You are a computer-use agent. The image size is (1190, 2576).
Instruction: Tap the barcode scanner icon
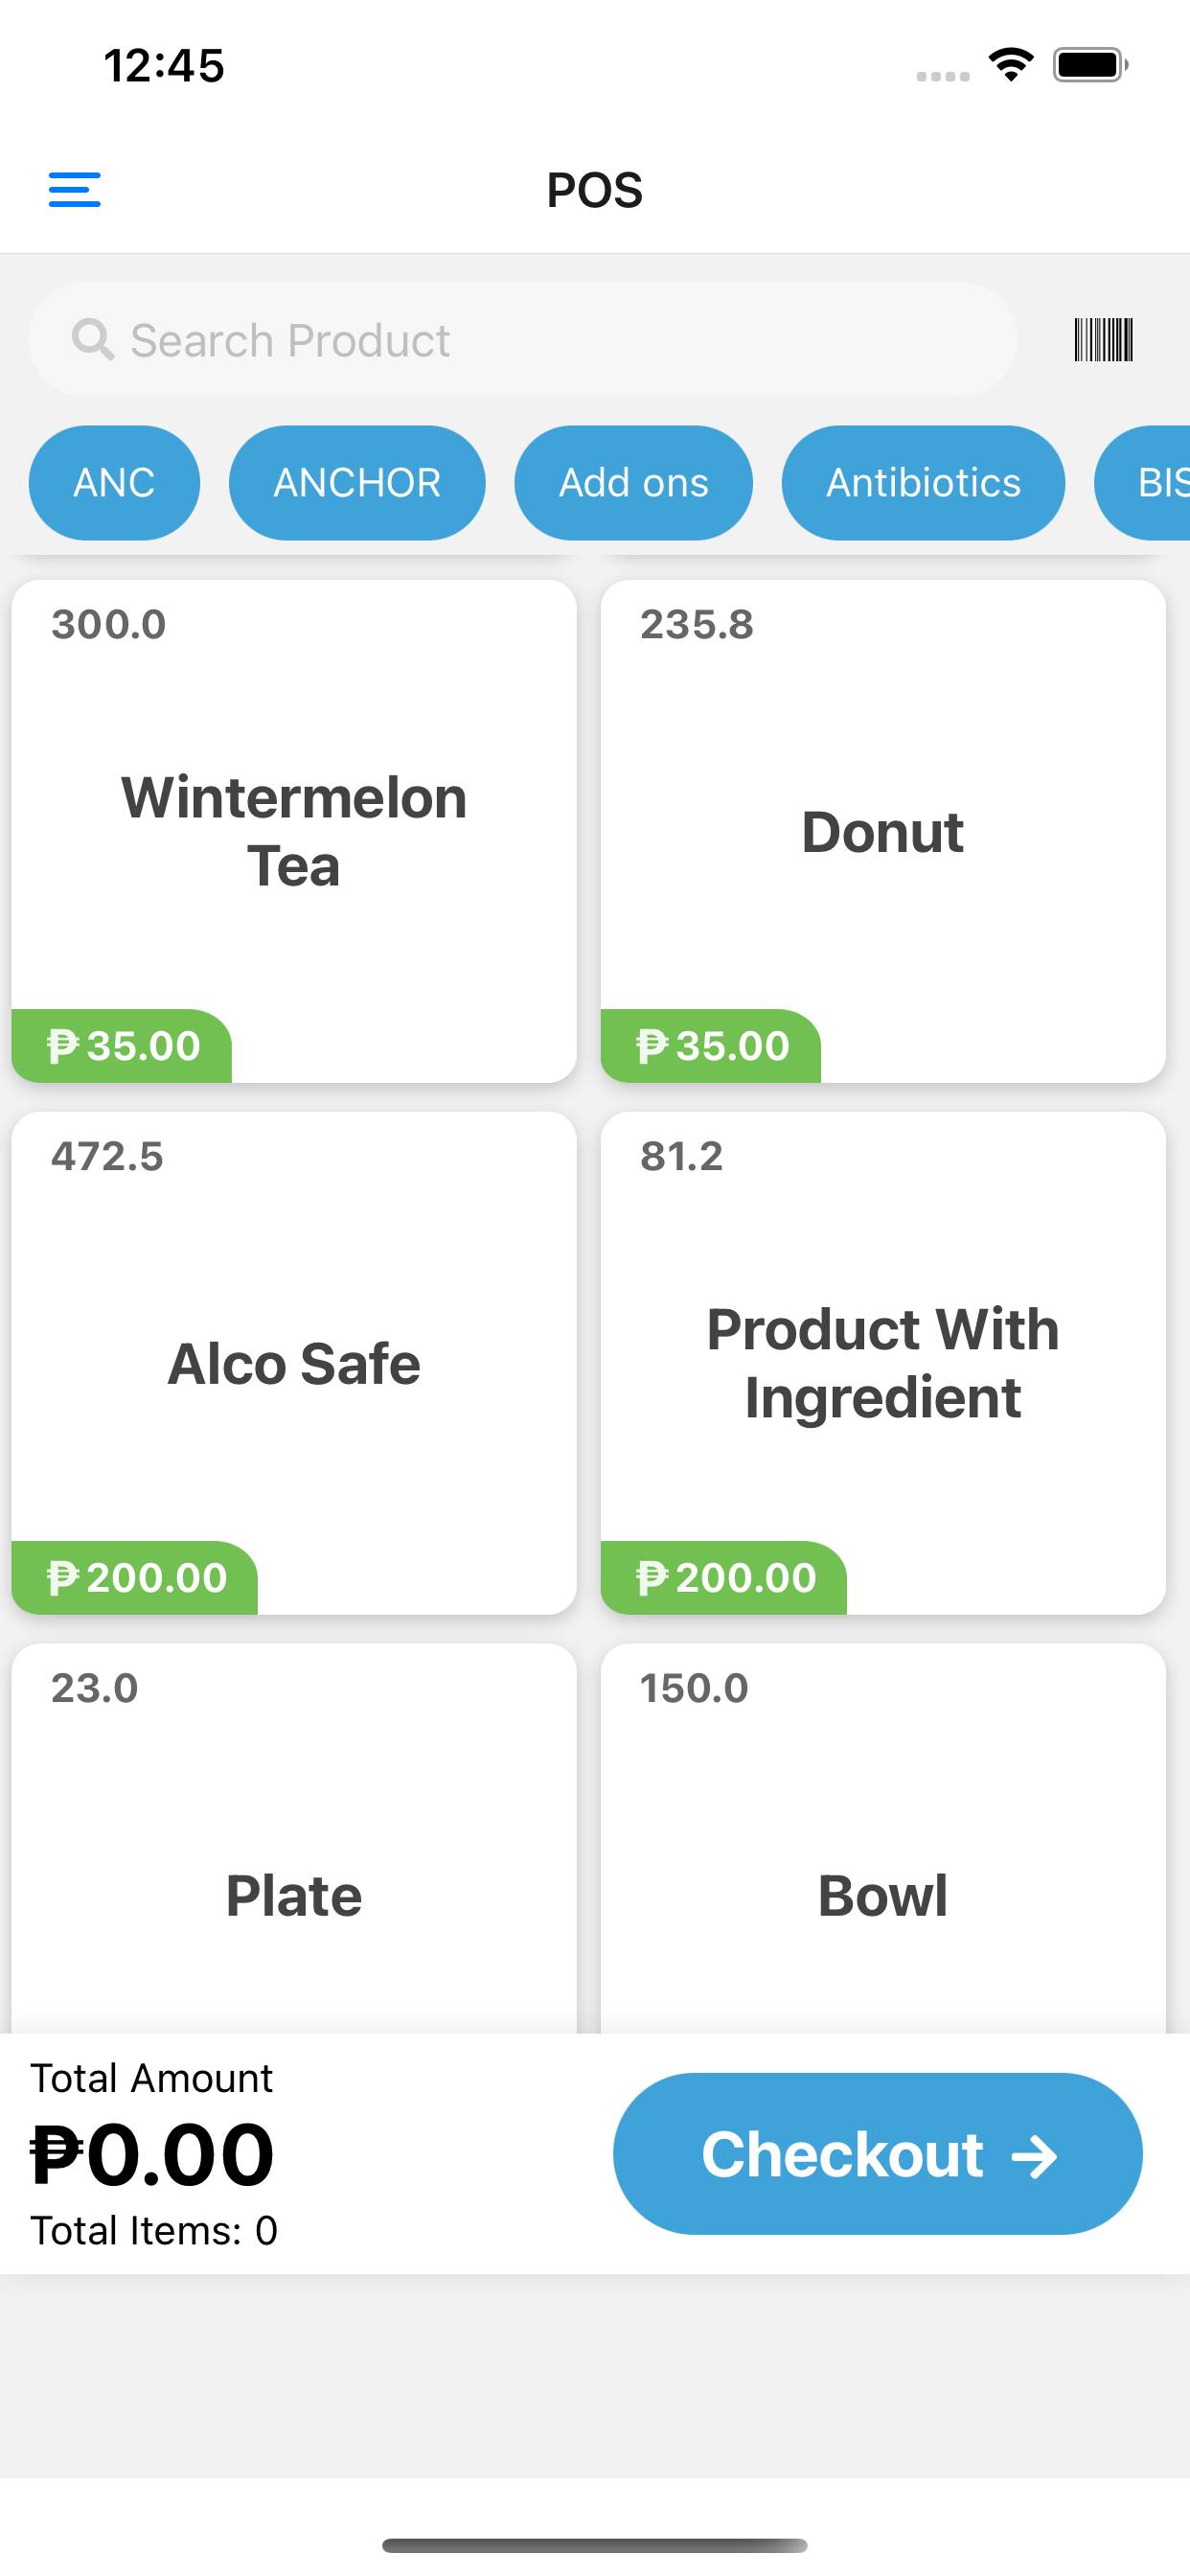coord(1103,340)
